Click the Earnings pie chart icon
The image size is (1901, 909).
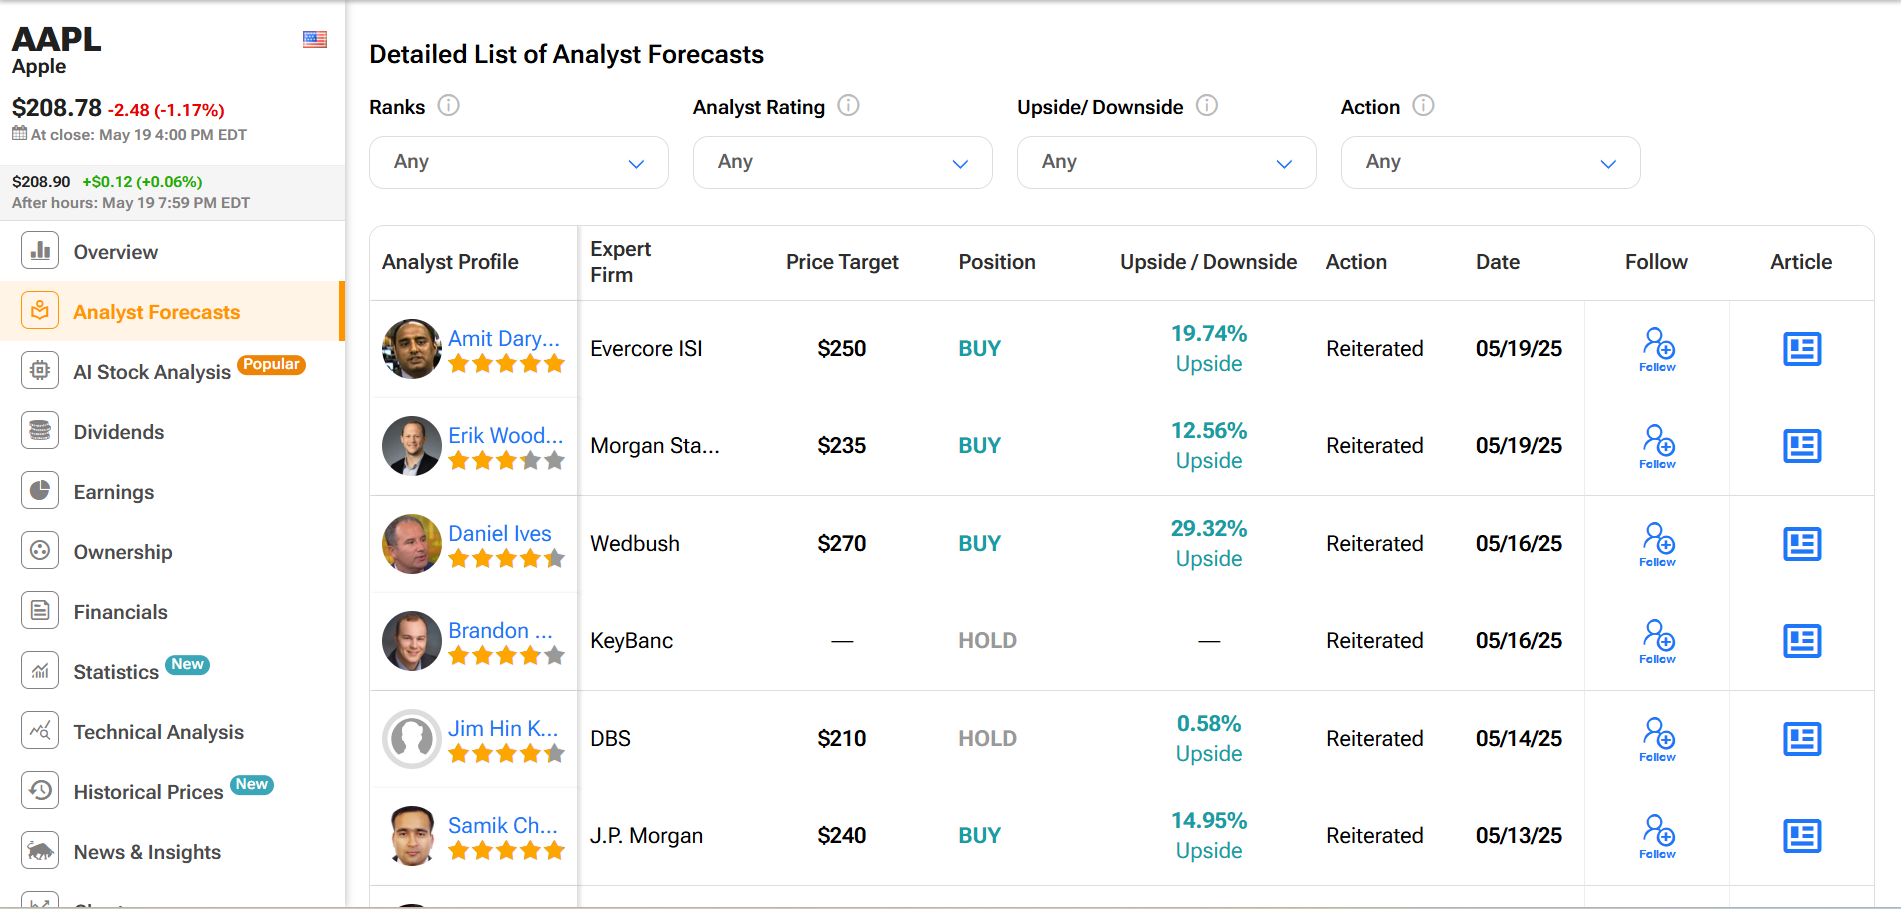(40, 491)
